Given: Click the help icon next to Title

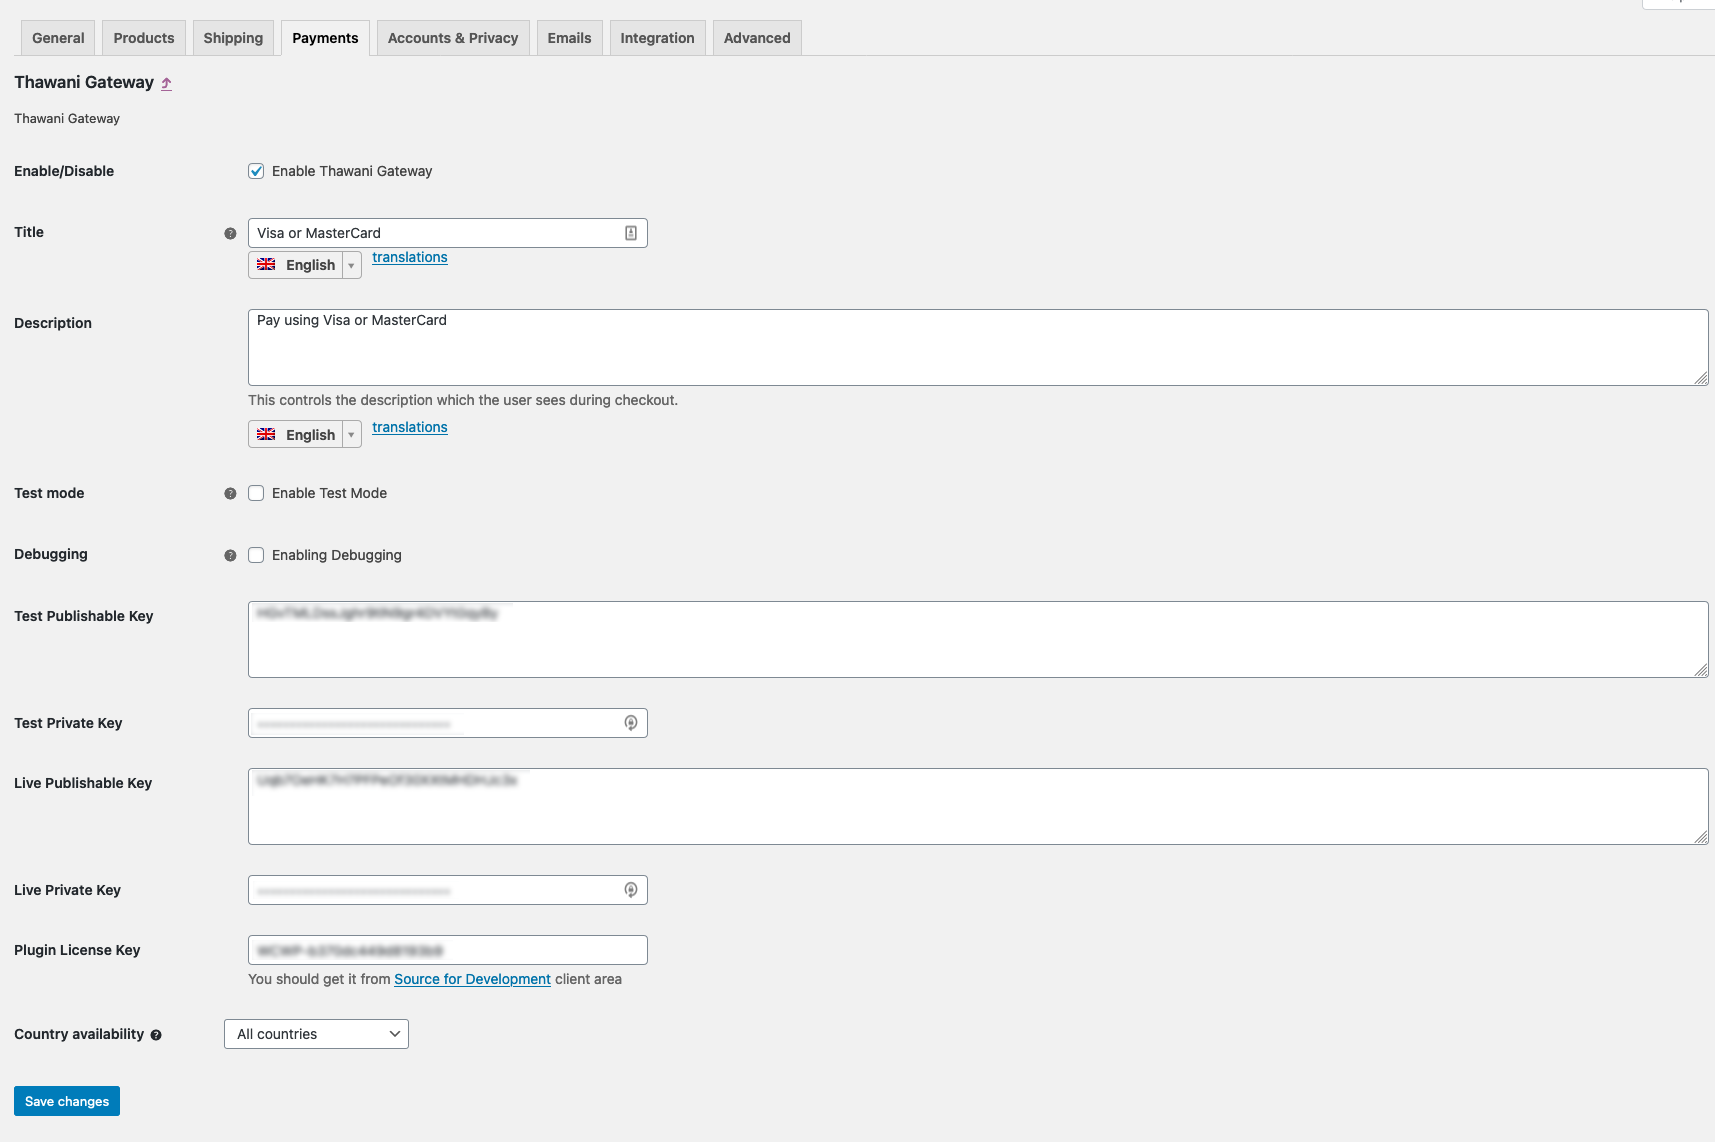Looking at the screenshot, I should [230, 233].
